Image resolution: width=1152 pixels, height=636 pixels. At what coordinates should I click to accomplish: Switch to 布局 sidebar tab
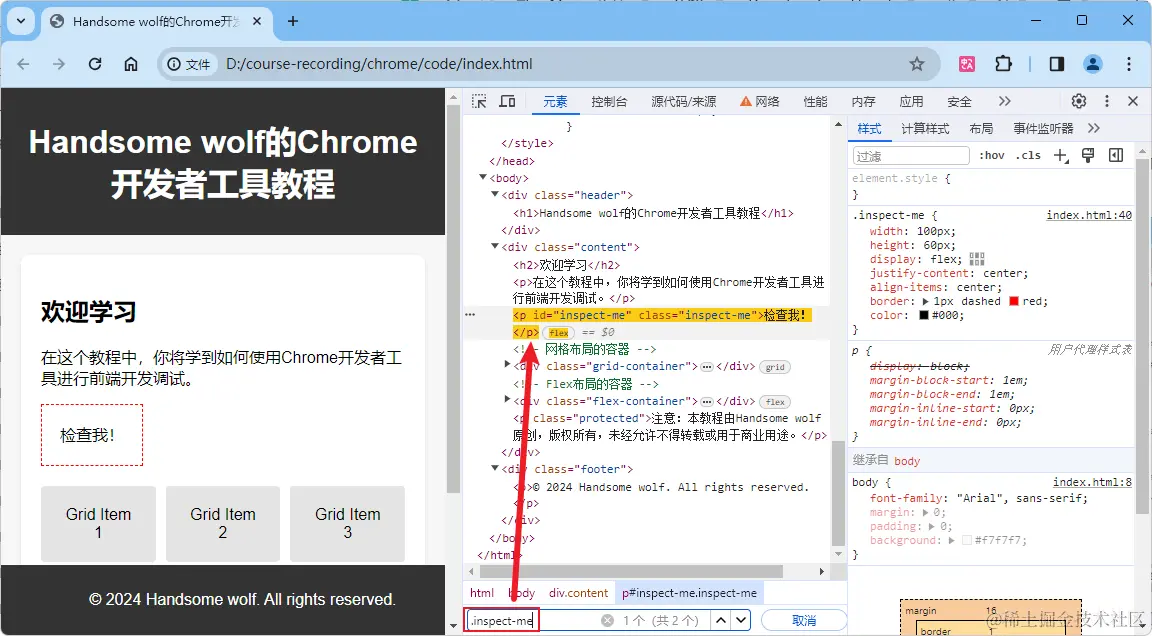click(981, 129)
